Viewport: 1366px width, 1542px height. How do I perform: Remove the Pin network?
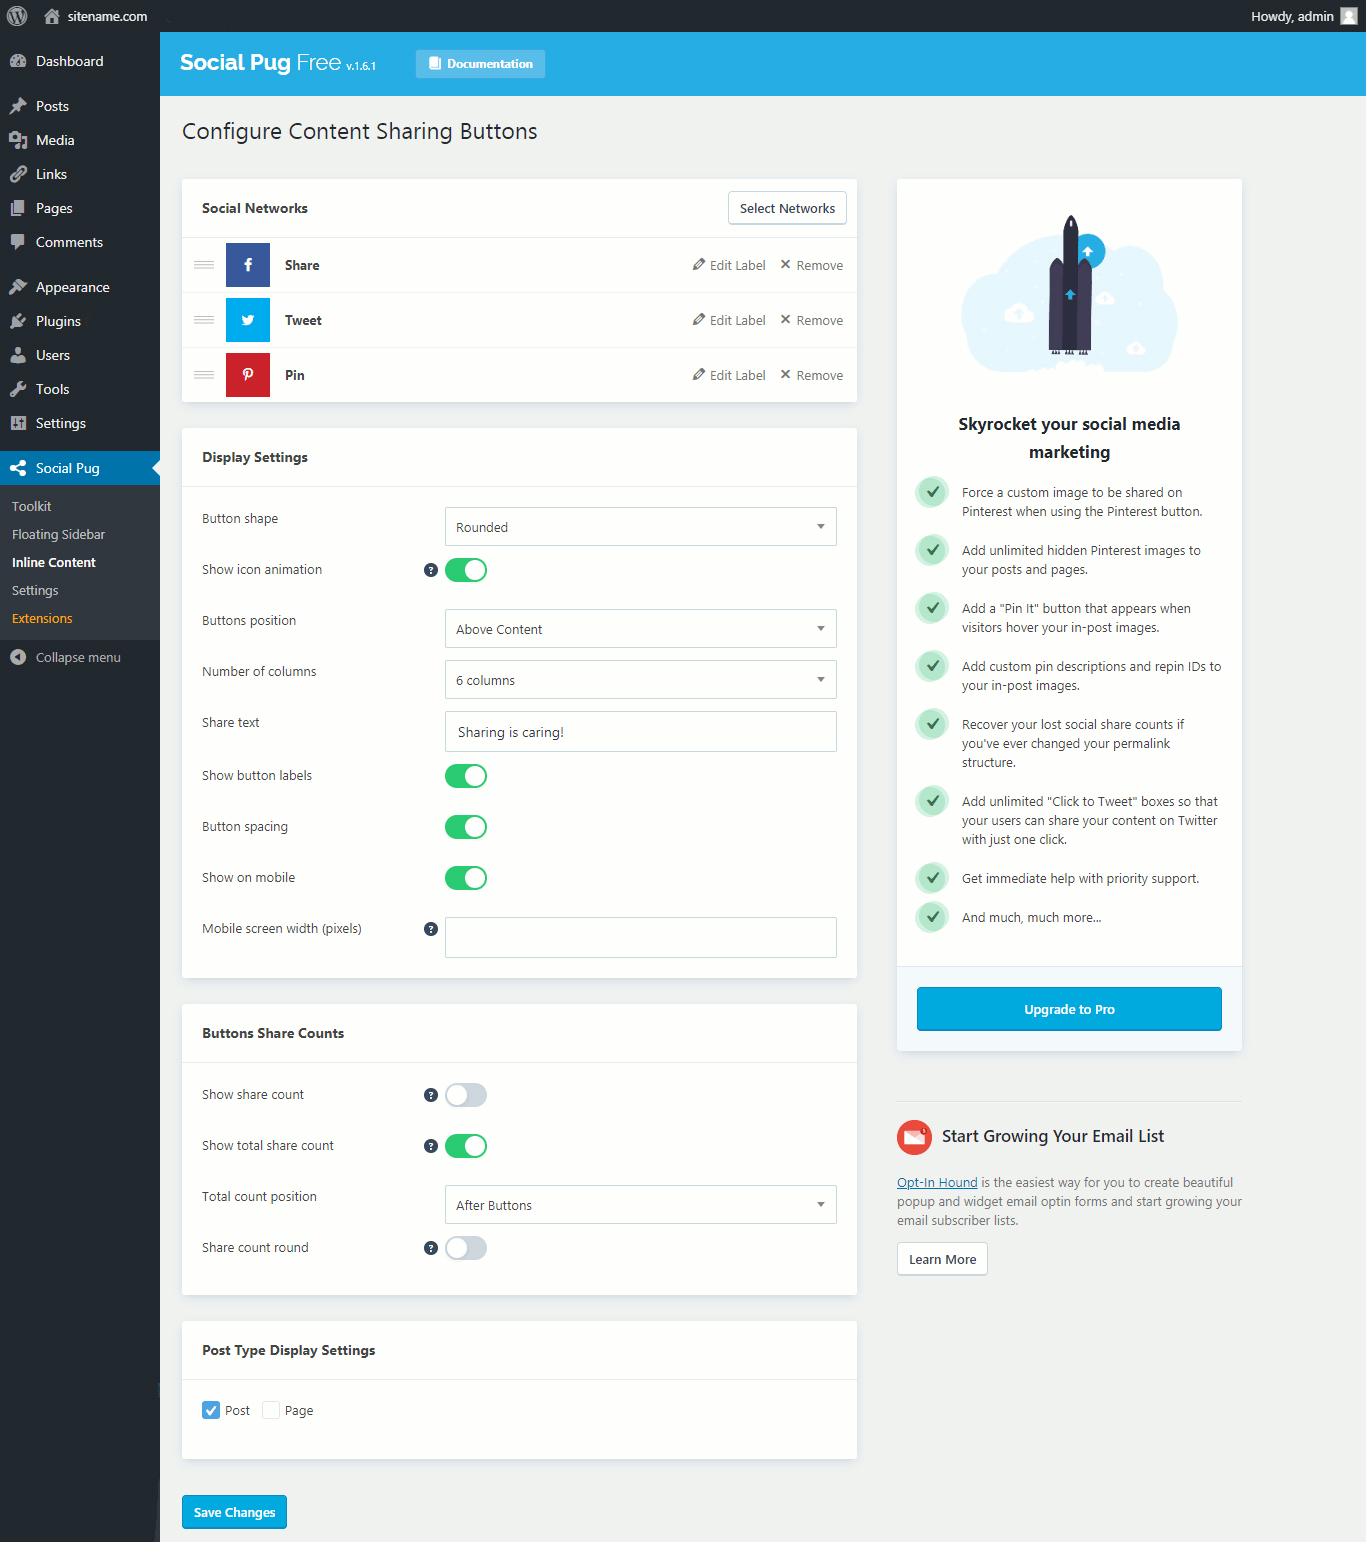point(812,375)
